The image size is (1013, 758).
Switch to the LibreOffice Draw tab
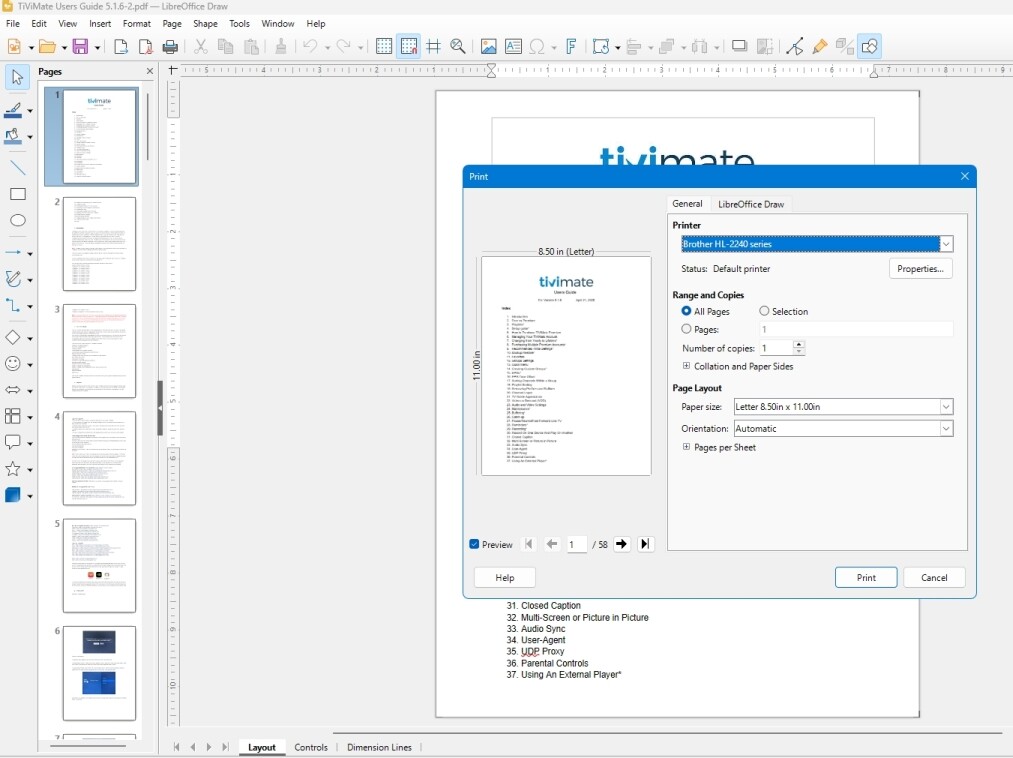pyautogui.click(x=751, y=204)
